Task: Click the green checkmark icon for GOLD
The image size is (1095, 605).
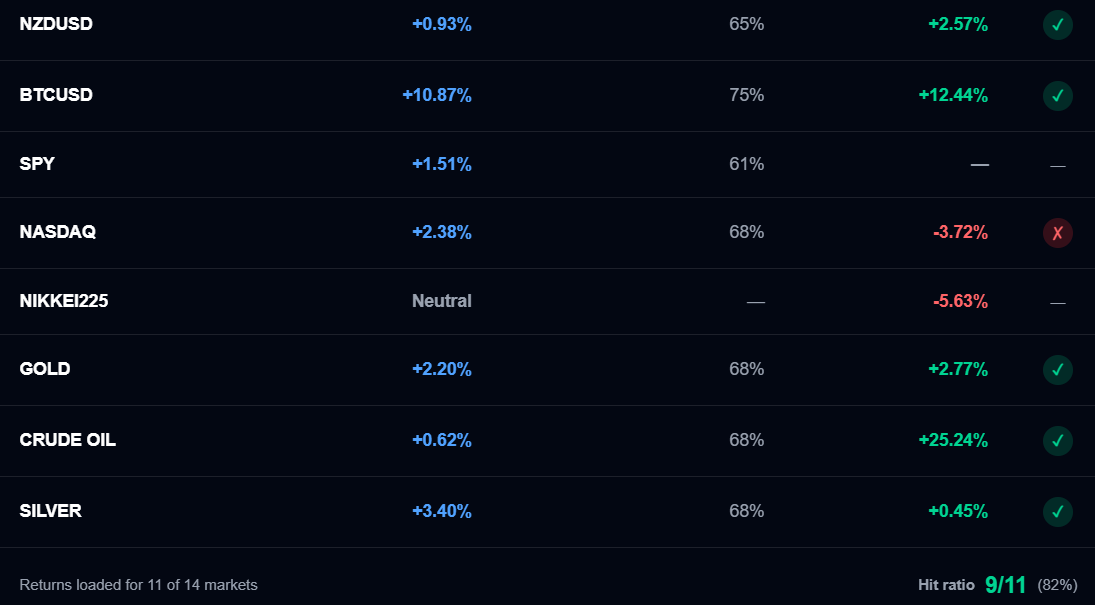Action: click(1057, 370)
